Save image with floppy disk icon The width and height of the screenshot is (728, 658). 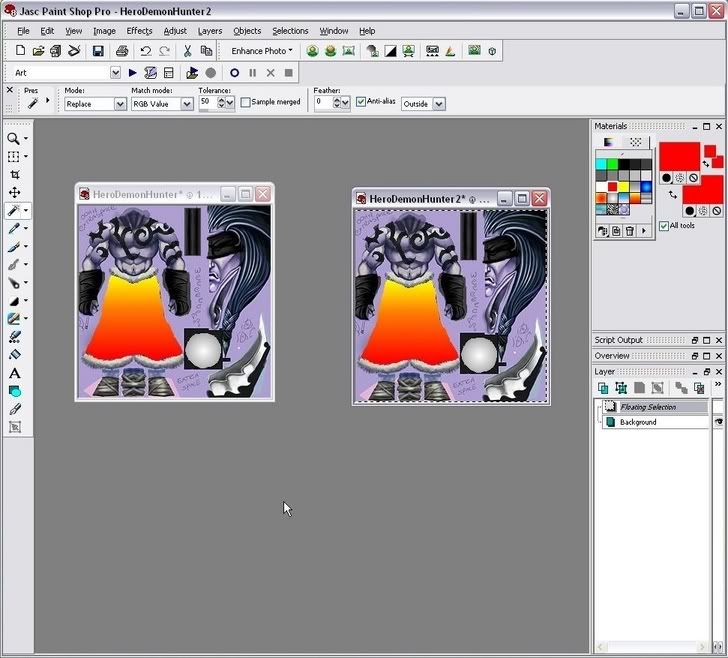pos(98,51)
